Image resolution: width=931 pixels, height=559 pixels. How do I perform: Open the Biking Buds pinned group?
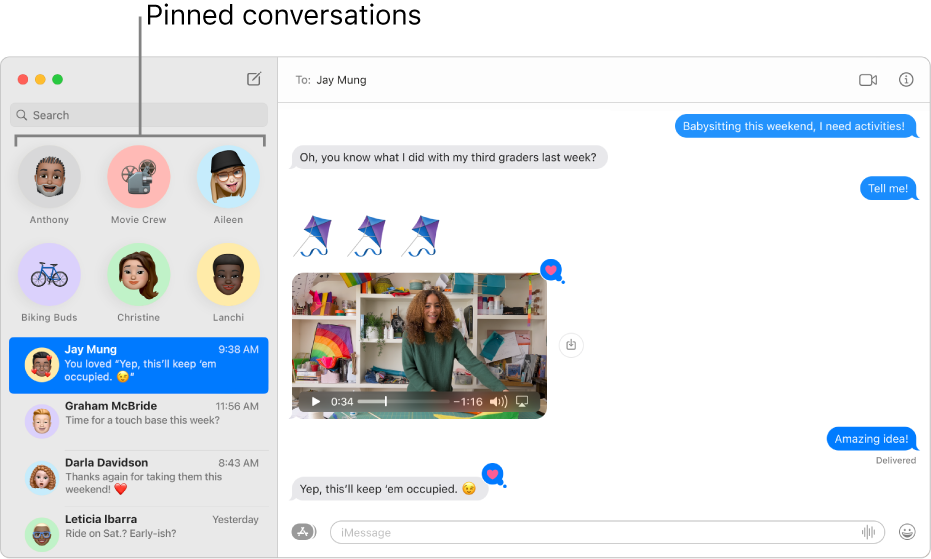49,283
